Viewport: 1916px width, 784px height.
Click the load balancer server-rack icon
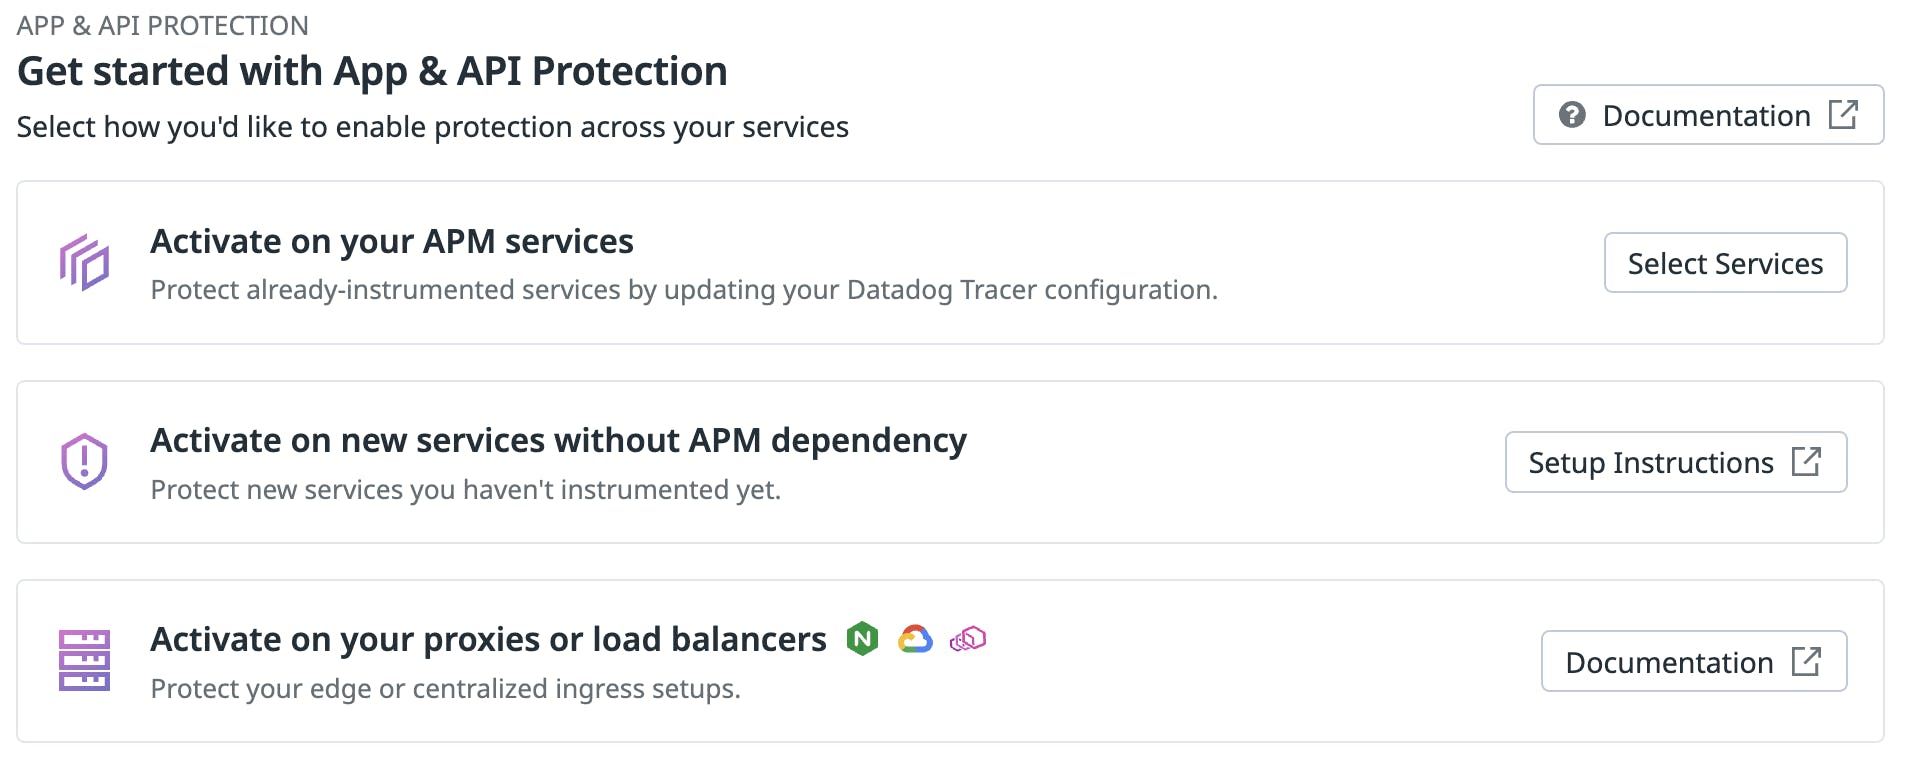click(85, 660)
